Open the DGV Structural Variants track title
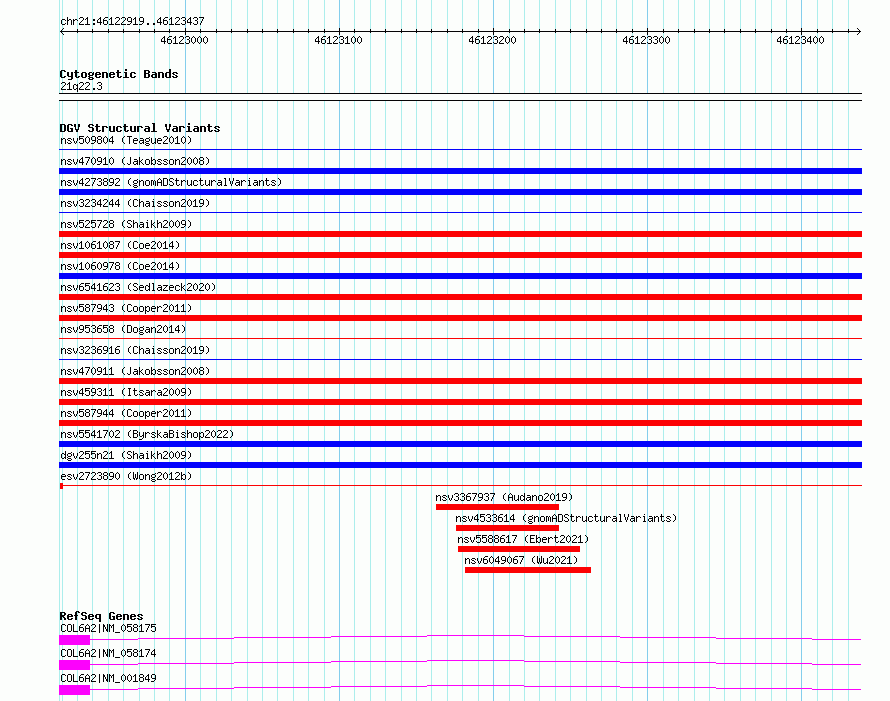The height and width of the screenshot is (701, 890). (x=140, y=128)
